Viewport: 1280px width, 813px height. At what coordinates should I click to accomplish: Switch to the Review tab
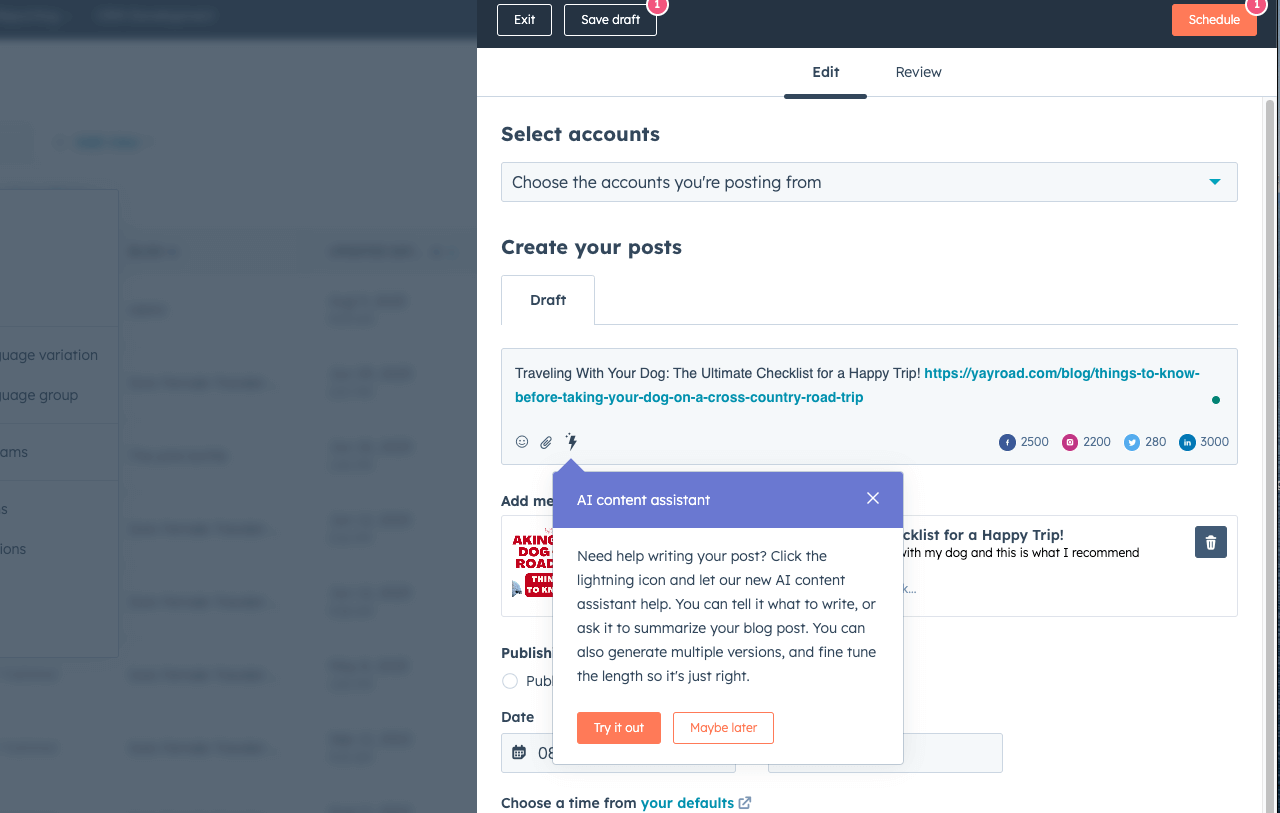(x=918, y=72)
